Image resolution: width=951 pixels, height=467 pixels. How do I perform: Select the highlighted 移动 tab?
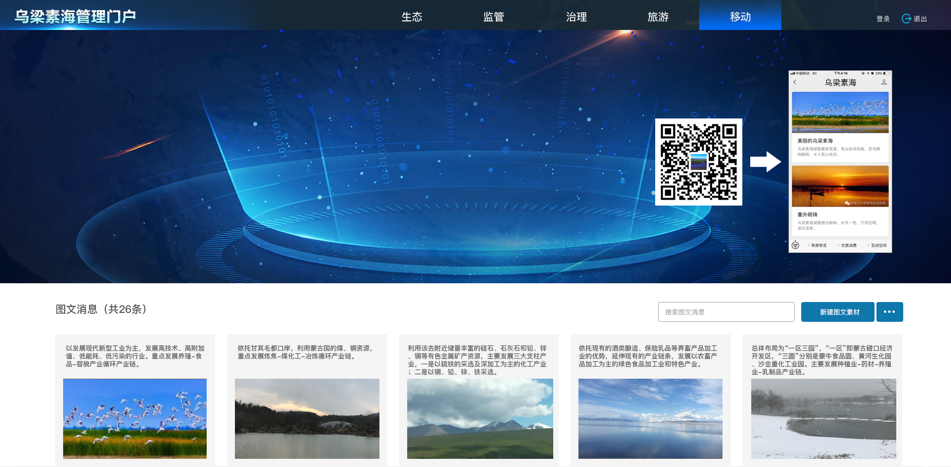pyautogui.click(x=740, y=17)
